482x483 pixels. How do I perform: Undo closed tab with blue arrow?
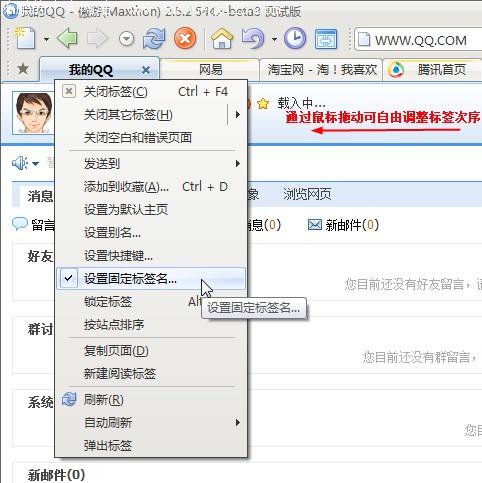253,38
